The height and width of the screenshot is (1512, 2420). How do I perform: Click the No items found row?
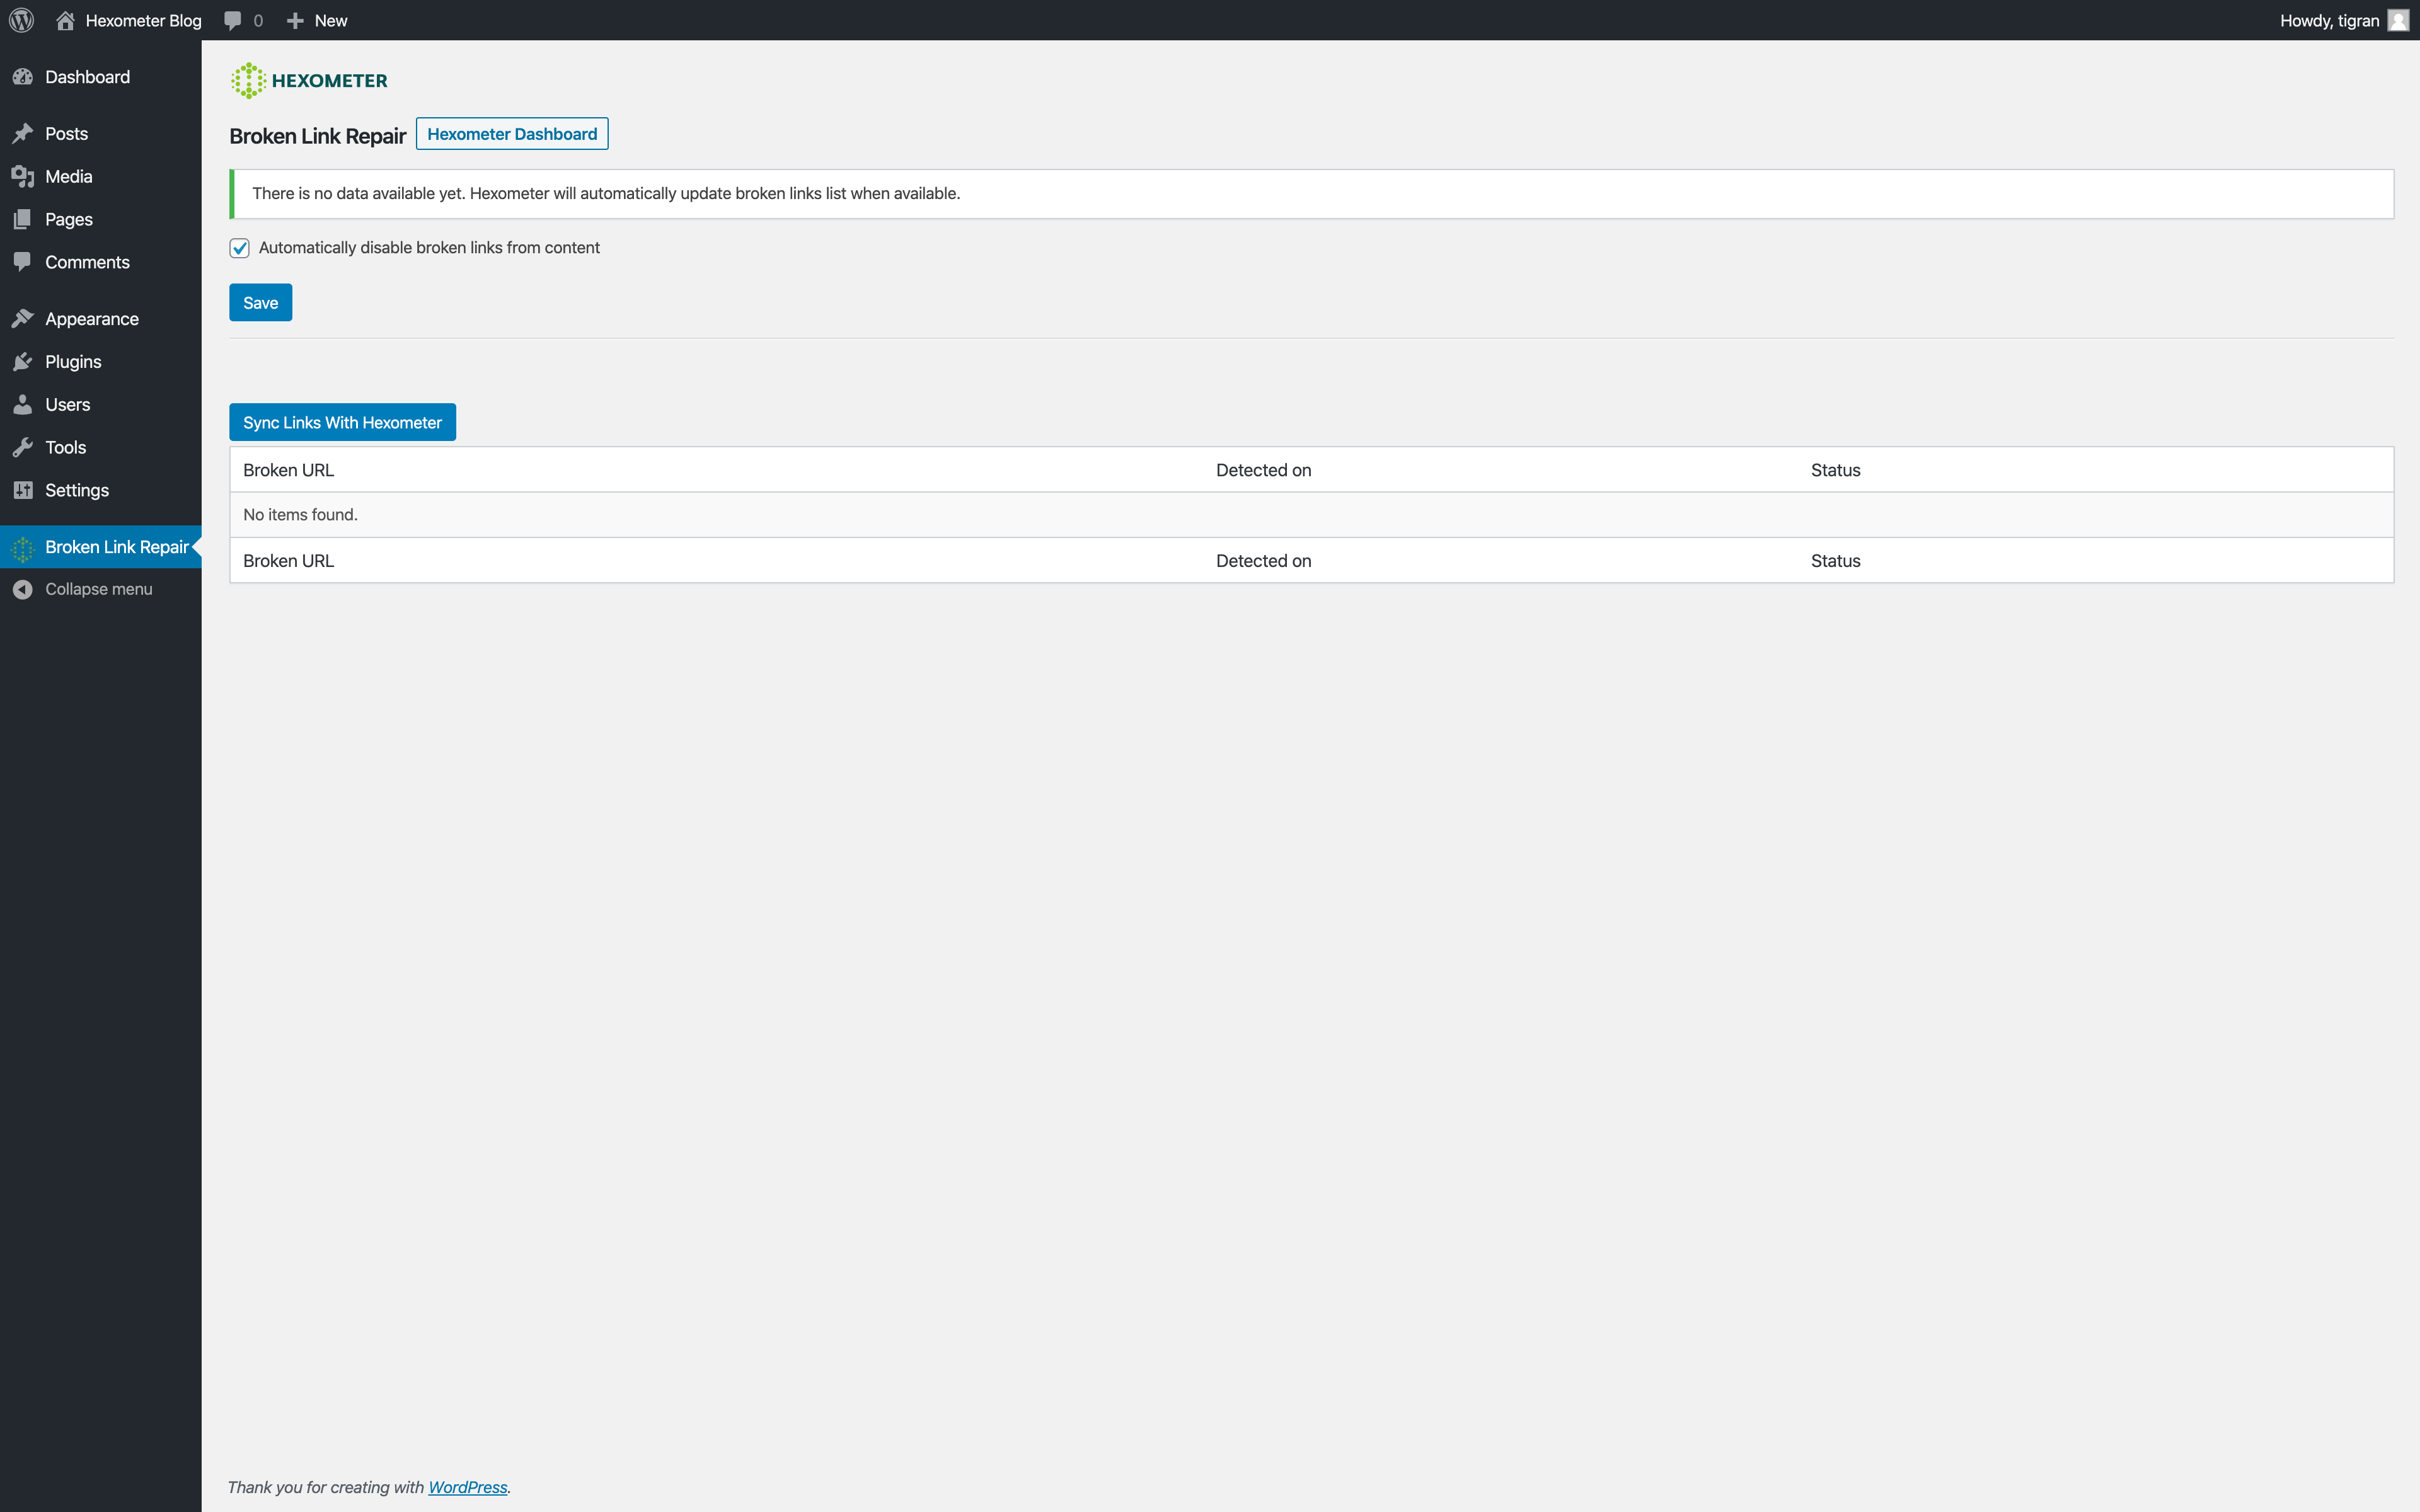pyautogui.click(x=1311, y=515)
